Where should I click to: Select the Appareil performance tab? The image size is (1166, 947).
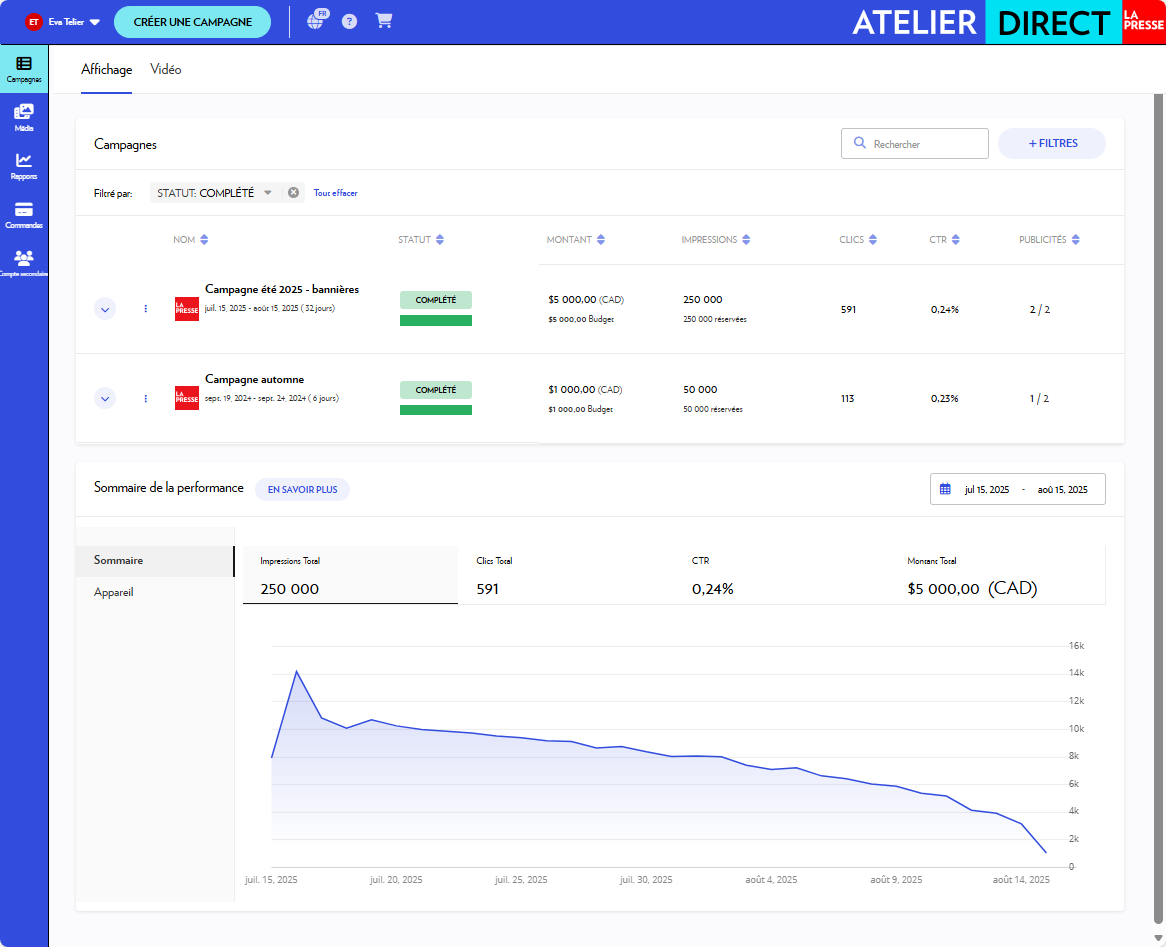[114, 592]
